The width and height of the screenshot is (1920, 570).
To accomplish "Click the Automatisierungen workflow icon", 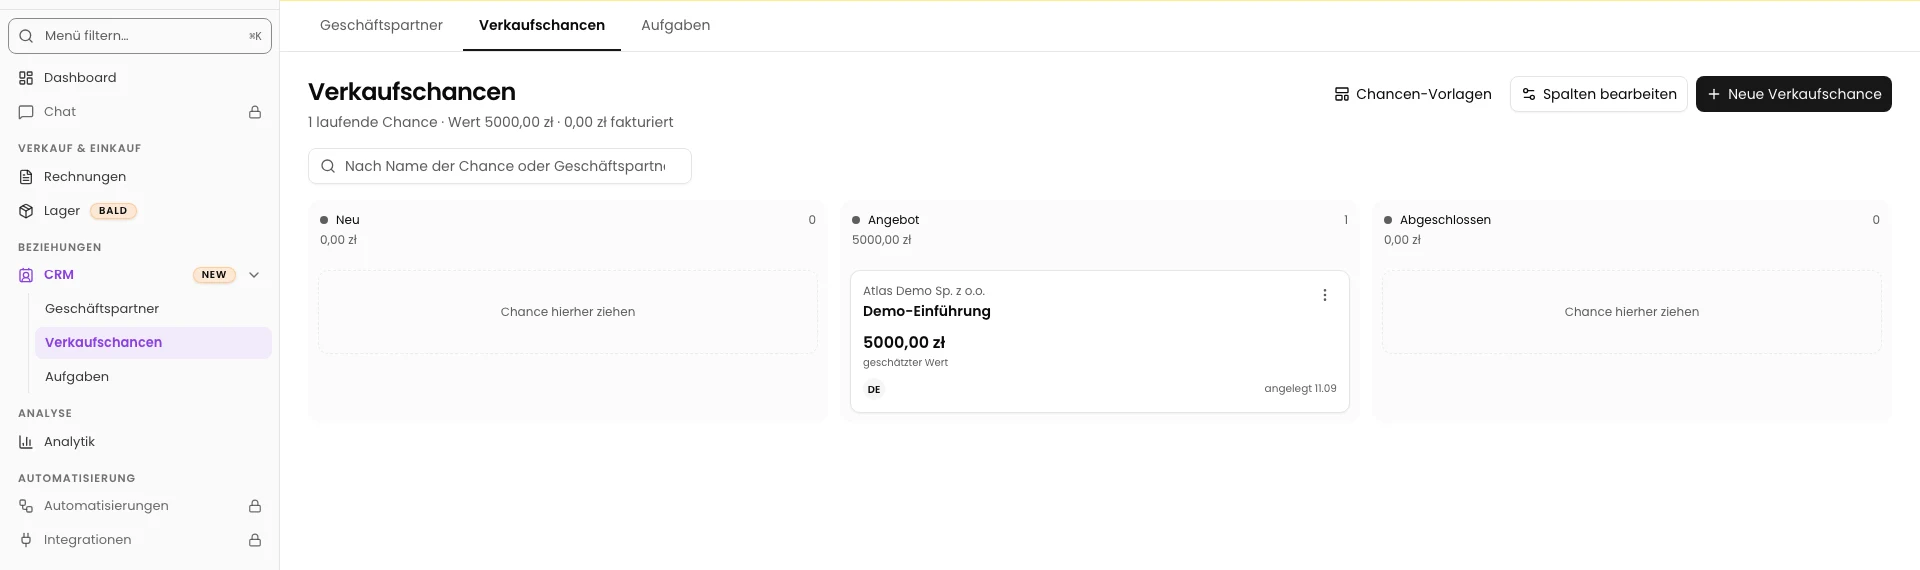I will tap(26, 506).
